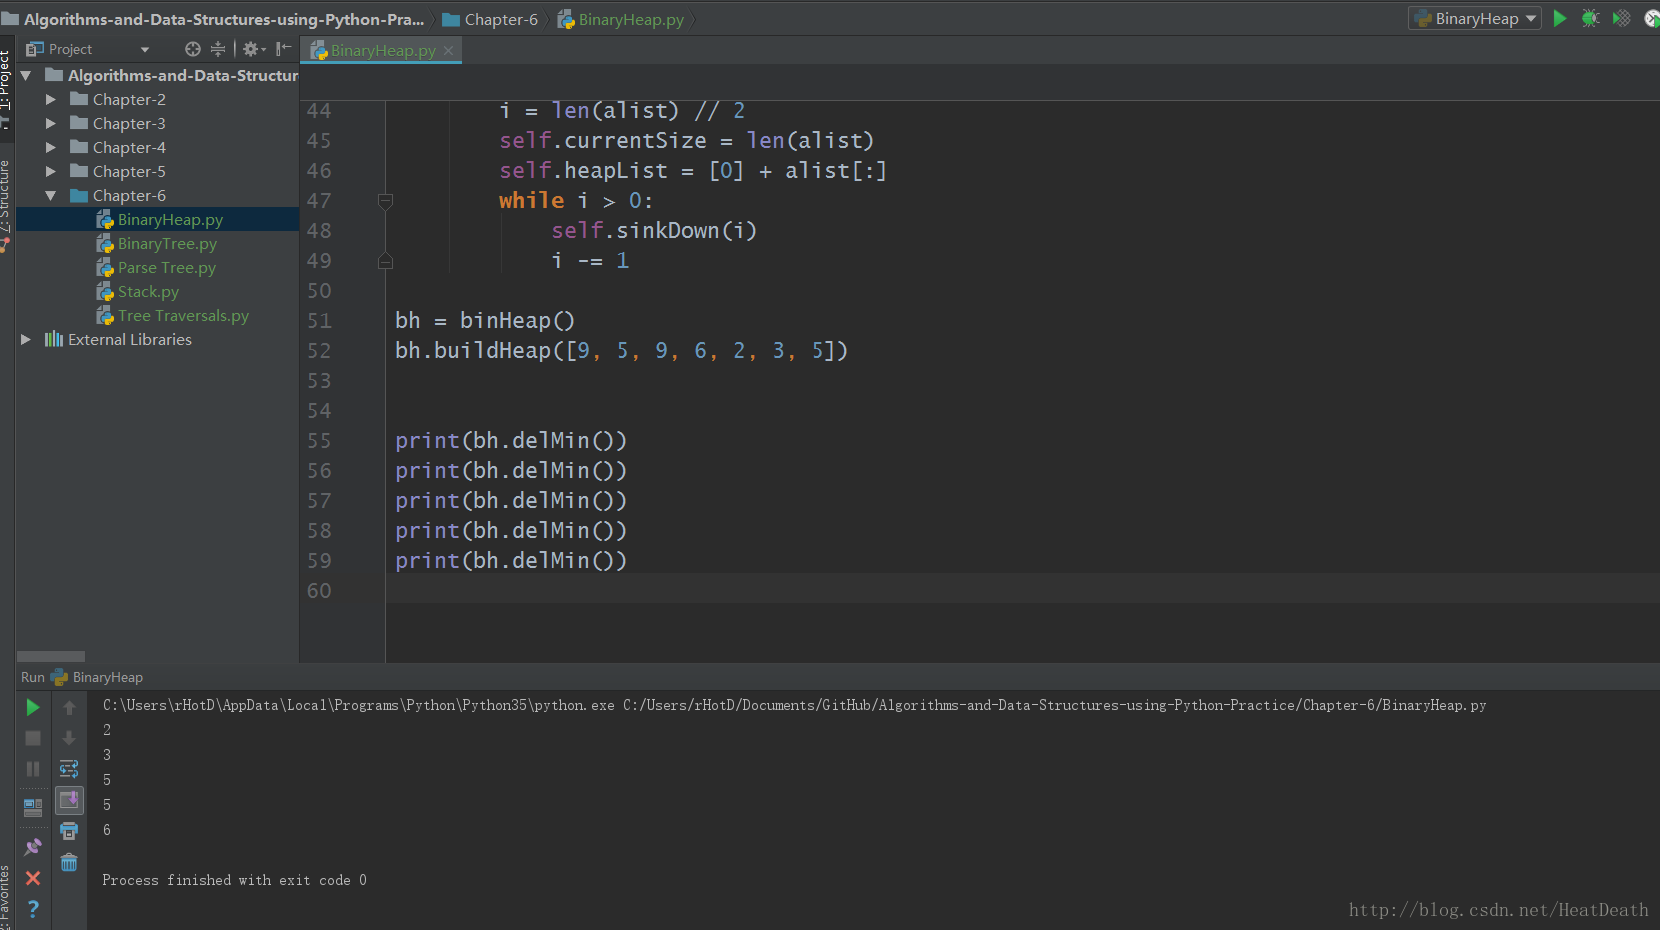Click the BinaryHeap.py path link in console

point(1054,705)
